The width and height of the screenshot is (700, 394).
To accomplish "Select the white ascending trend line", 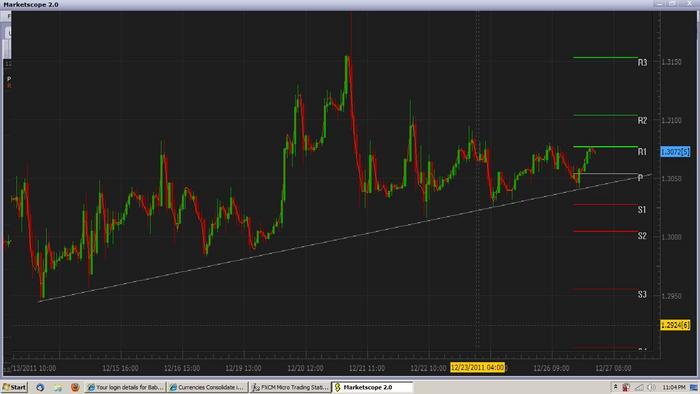I will [x=344, y=239].
